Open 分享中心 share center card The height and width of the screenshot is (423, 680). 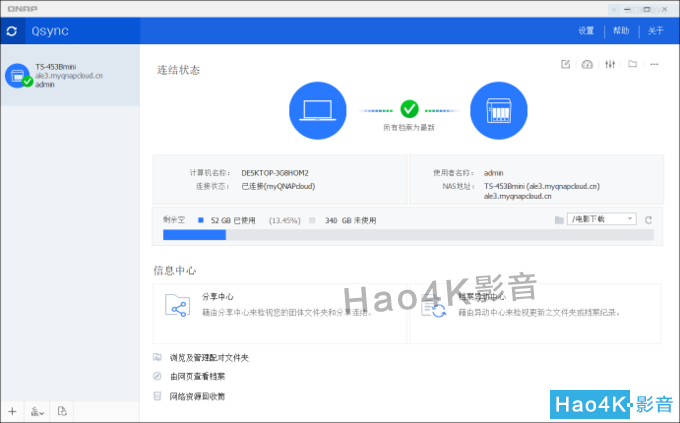click(x=280, y=314)
